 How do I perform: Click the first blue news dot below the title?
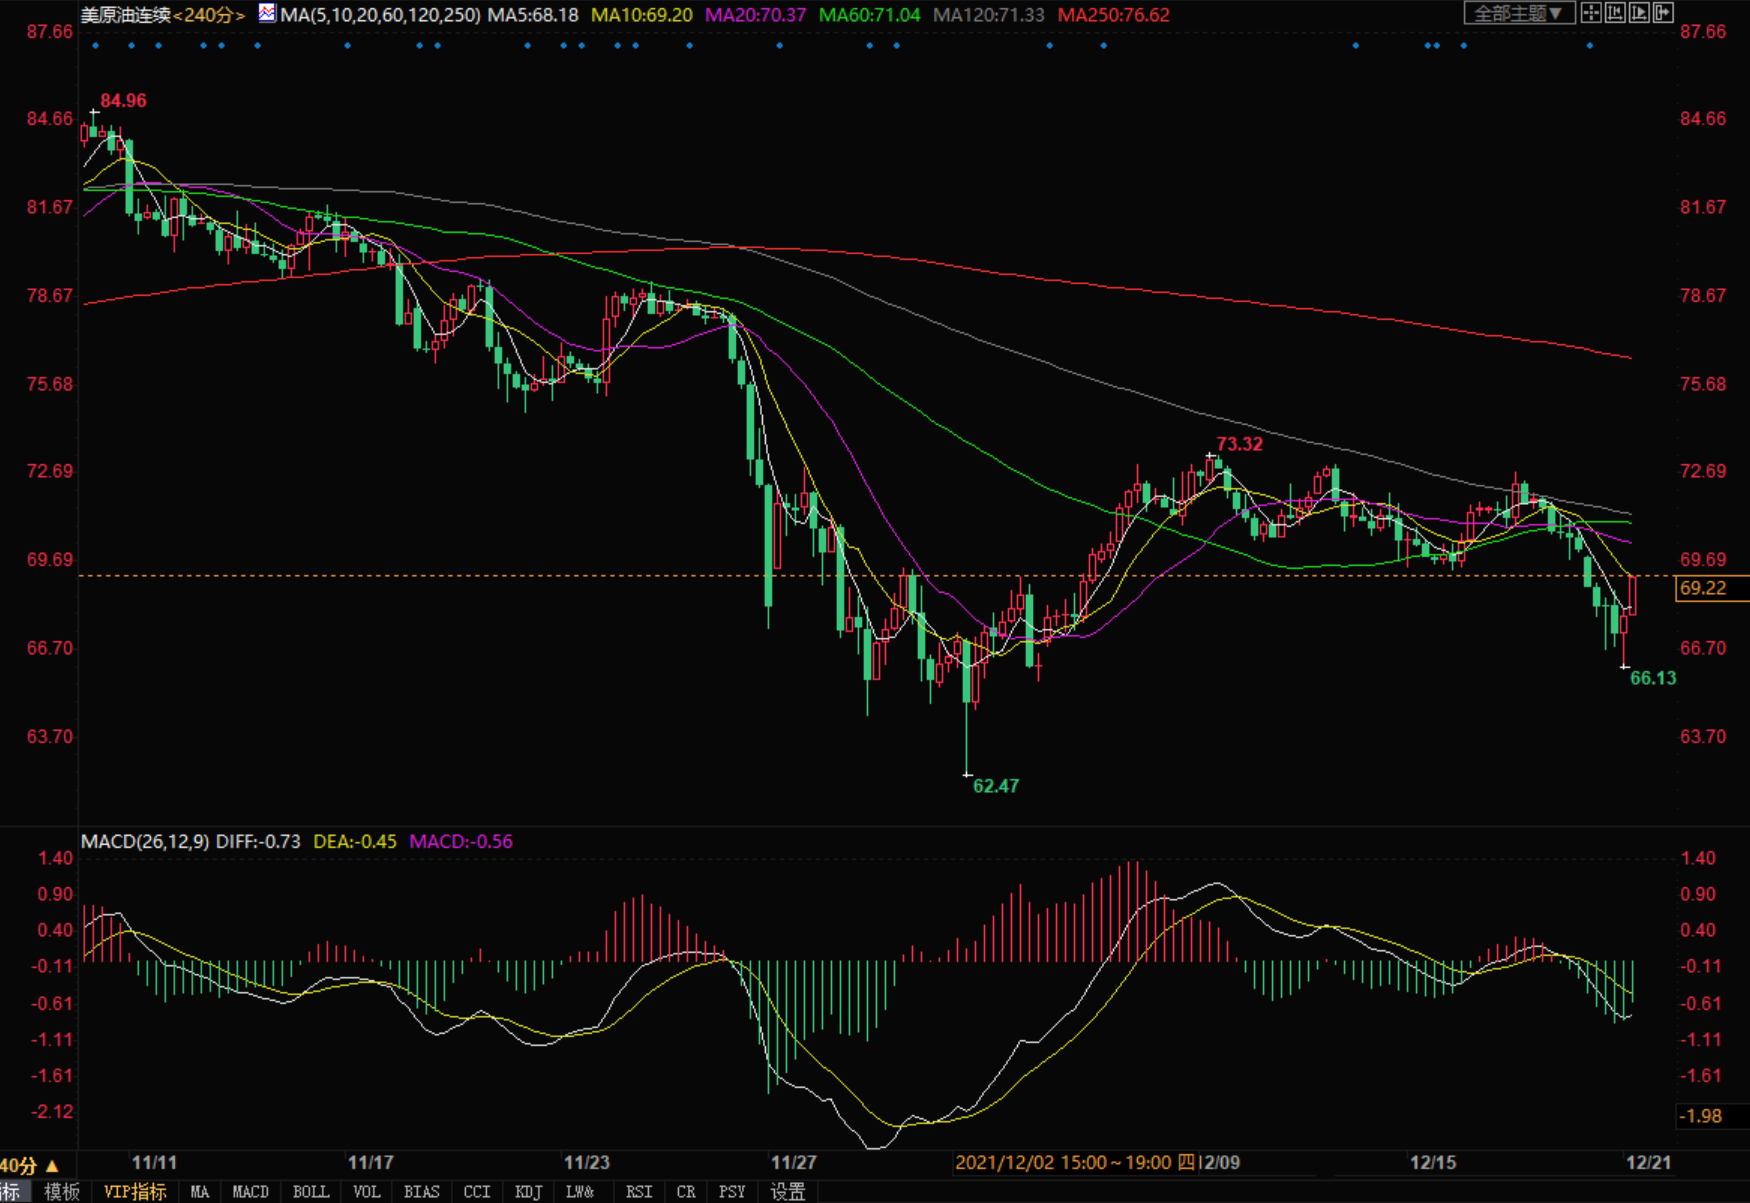(95, 46)
